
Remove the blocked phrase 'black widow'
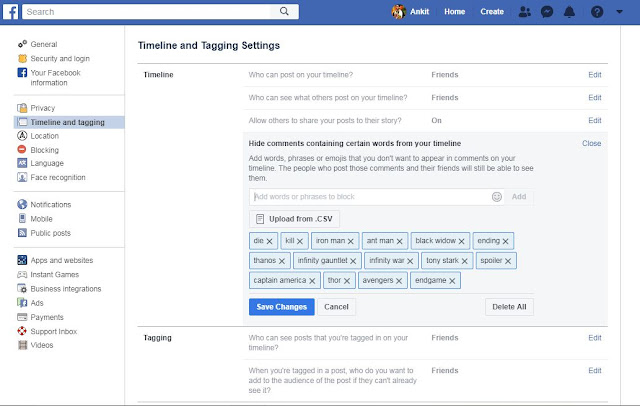click(462, 241)
